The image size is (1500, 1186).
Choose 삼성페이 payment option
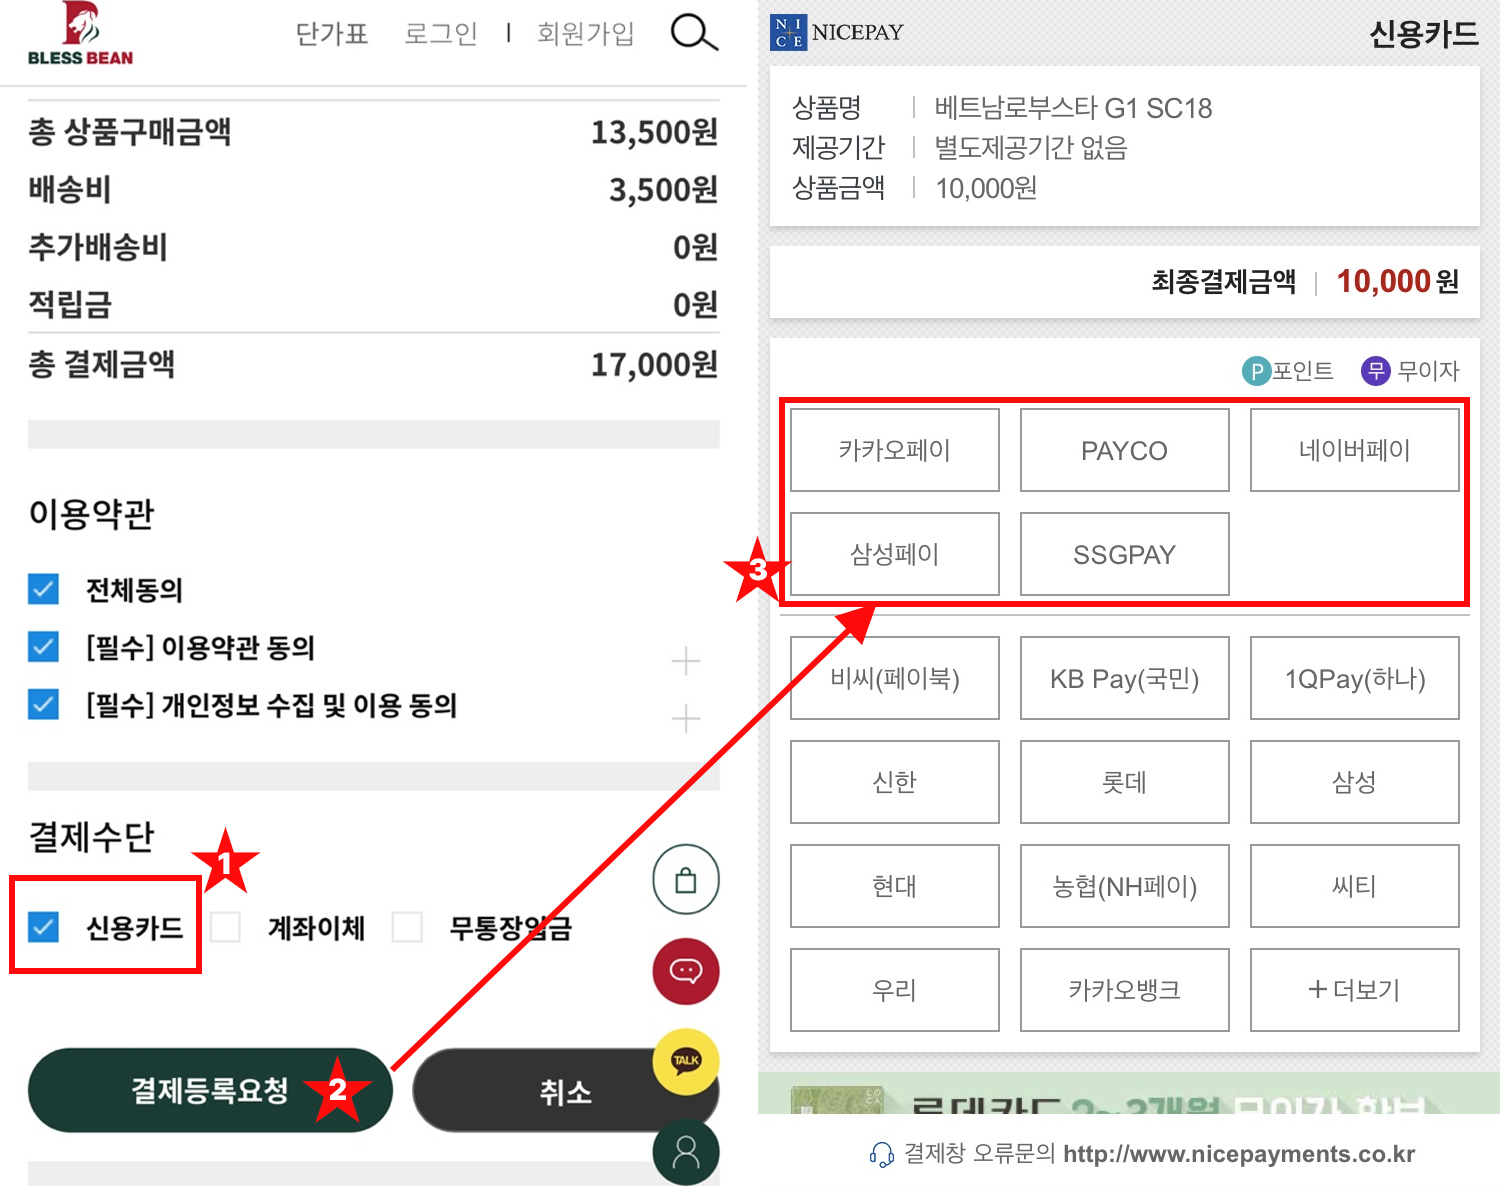click(895, 554)
